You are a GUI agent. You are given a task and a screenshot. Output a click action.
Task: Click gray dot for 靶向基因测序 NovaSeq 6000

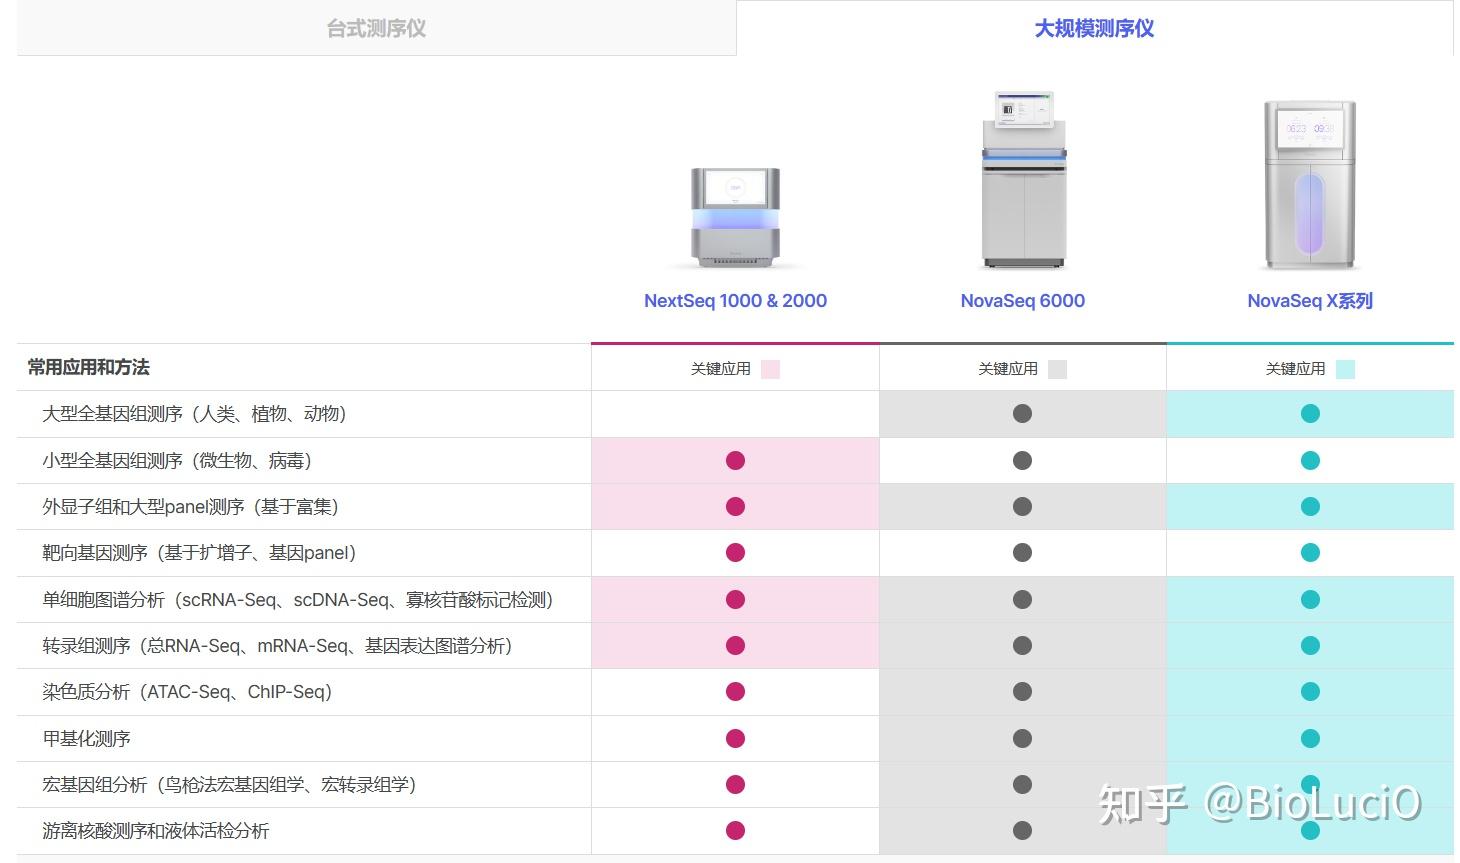click(1022, 553)
